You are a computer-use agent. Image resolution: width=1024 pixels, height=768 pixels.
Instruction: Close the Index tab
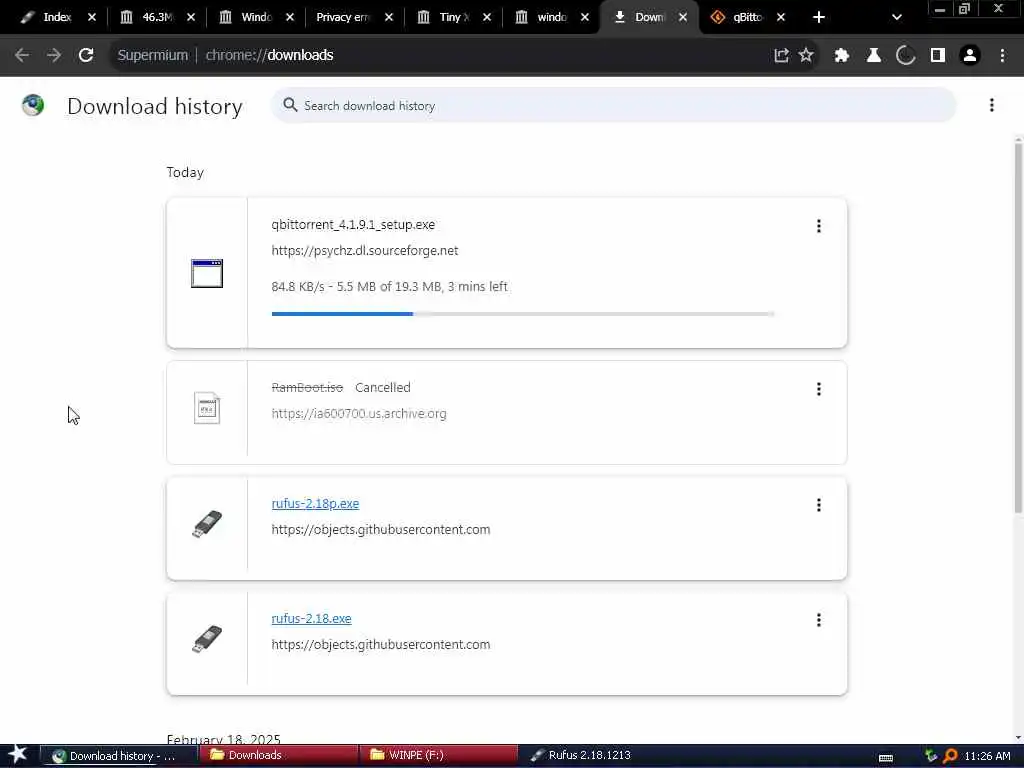92,18
